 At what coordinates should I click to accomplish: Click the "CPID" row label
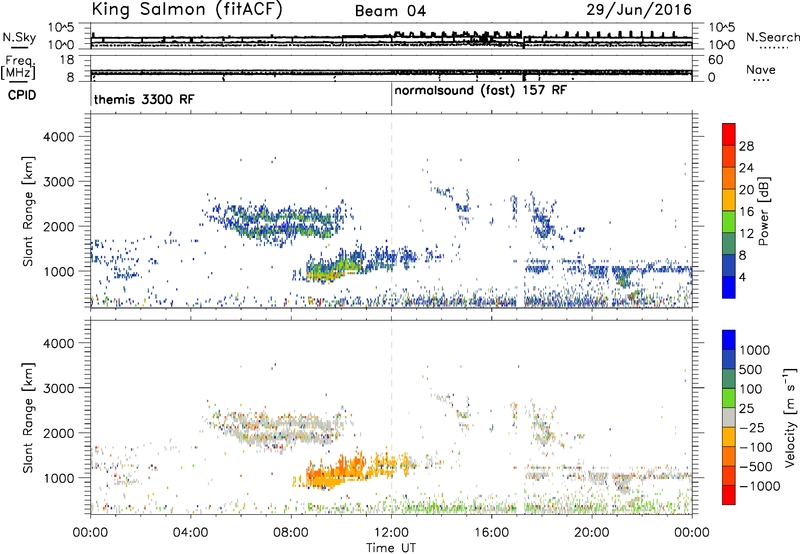[22, 95]
